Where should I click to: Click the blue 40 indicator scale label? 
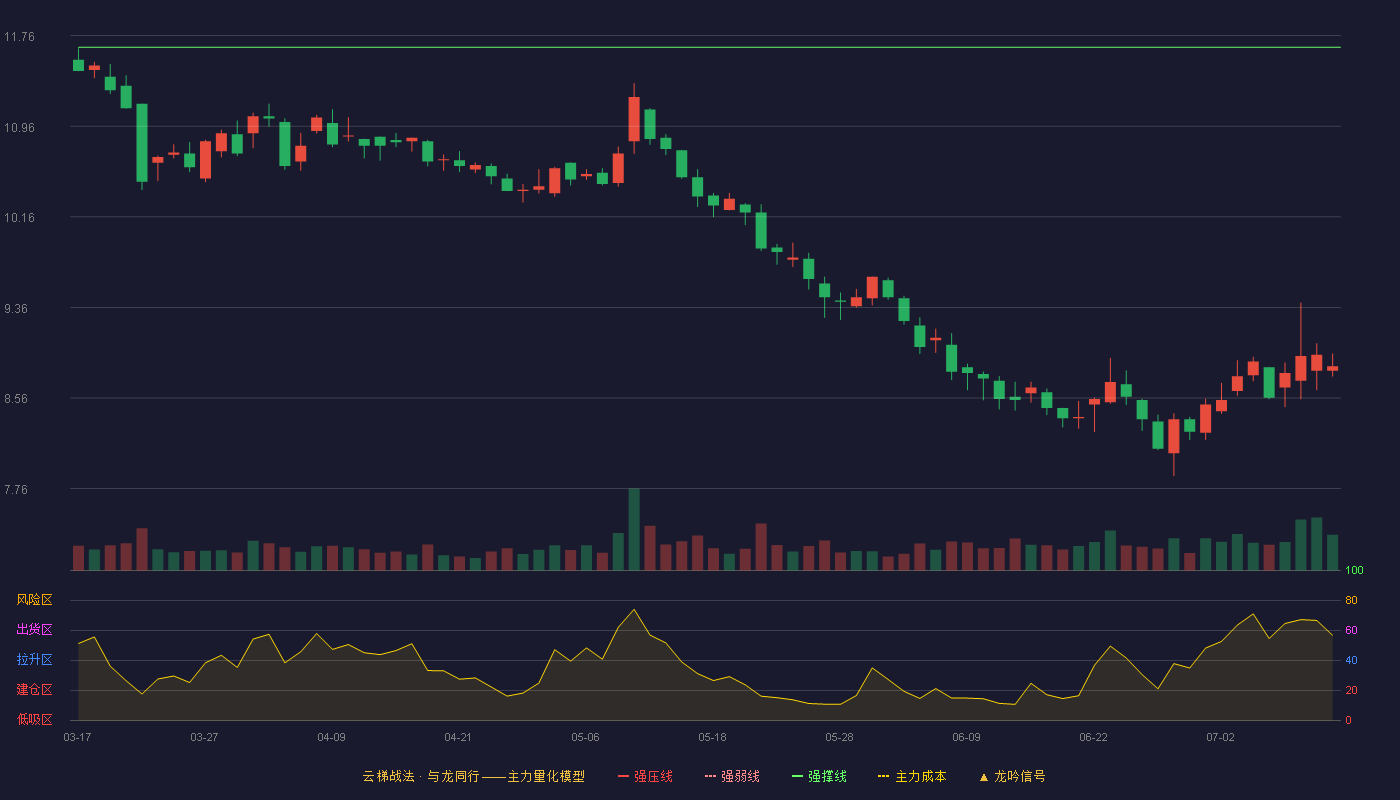(x=1351, y=660)
